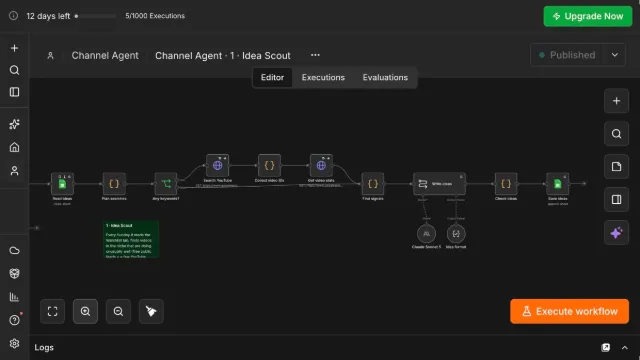Open the help question mark icon
This screenshot has width=640, height=360.
click(x=14, y=320)
